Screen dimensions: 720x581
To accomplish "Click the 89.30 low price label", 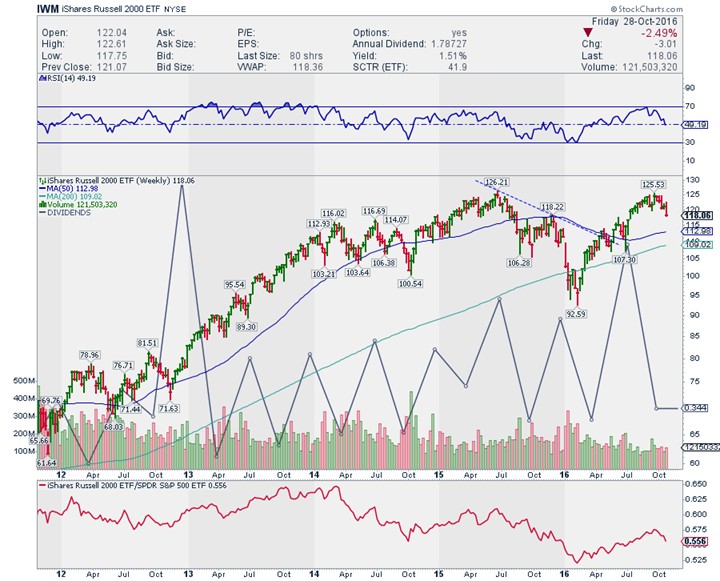I will coord(247,327).
